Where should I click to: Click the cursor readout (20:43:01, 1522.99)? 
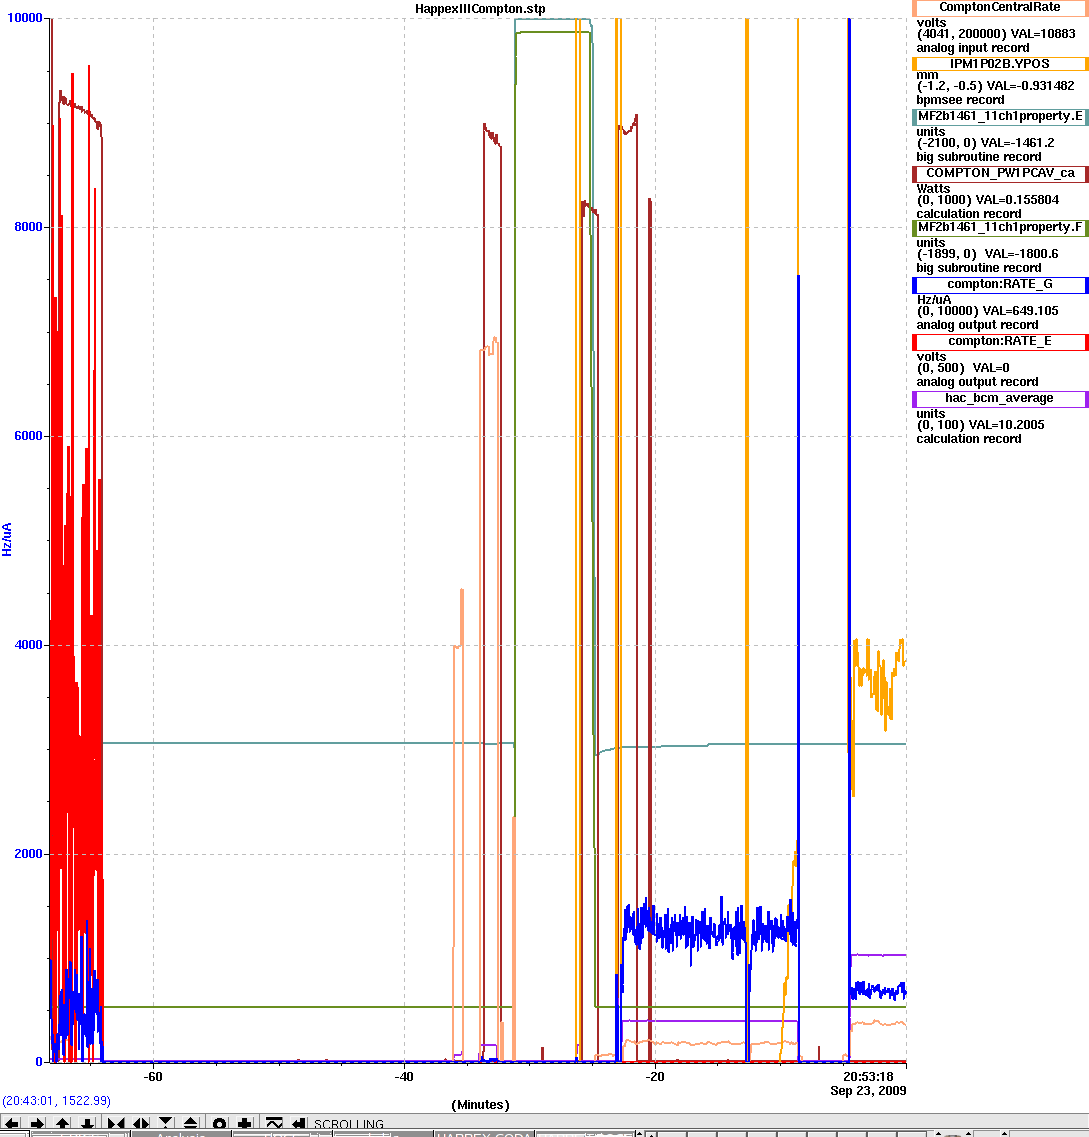point(57,1101)
